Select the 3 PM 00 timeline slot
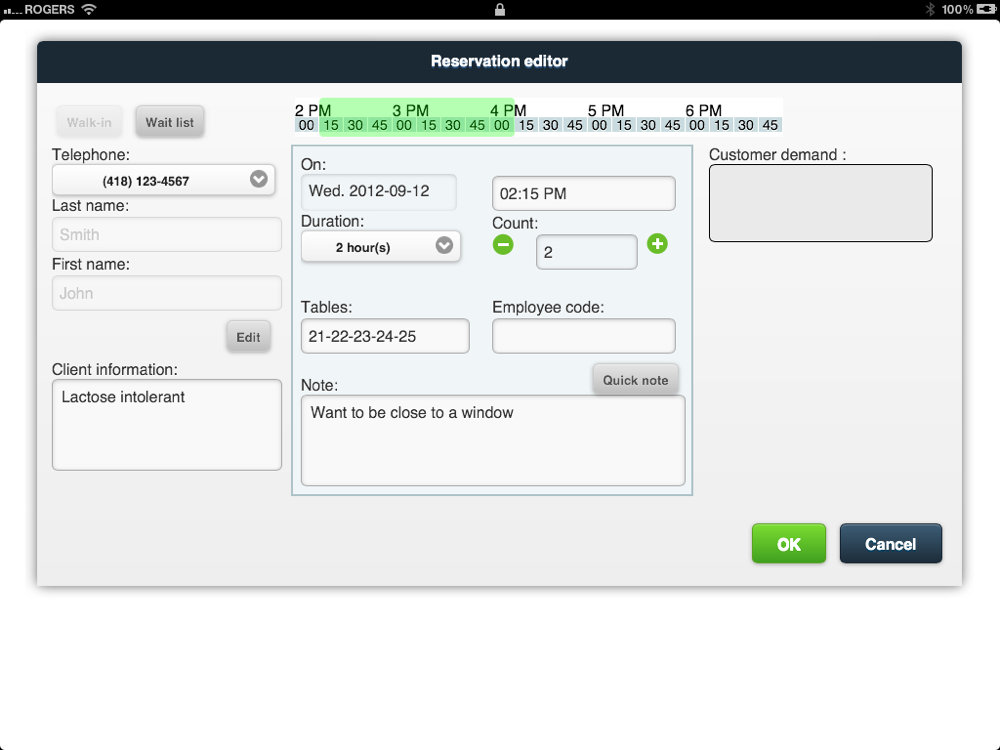 coord(404,125)
